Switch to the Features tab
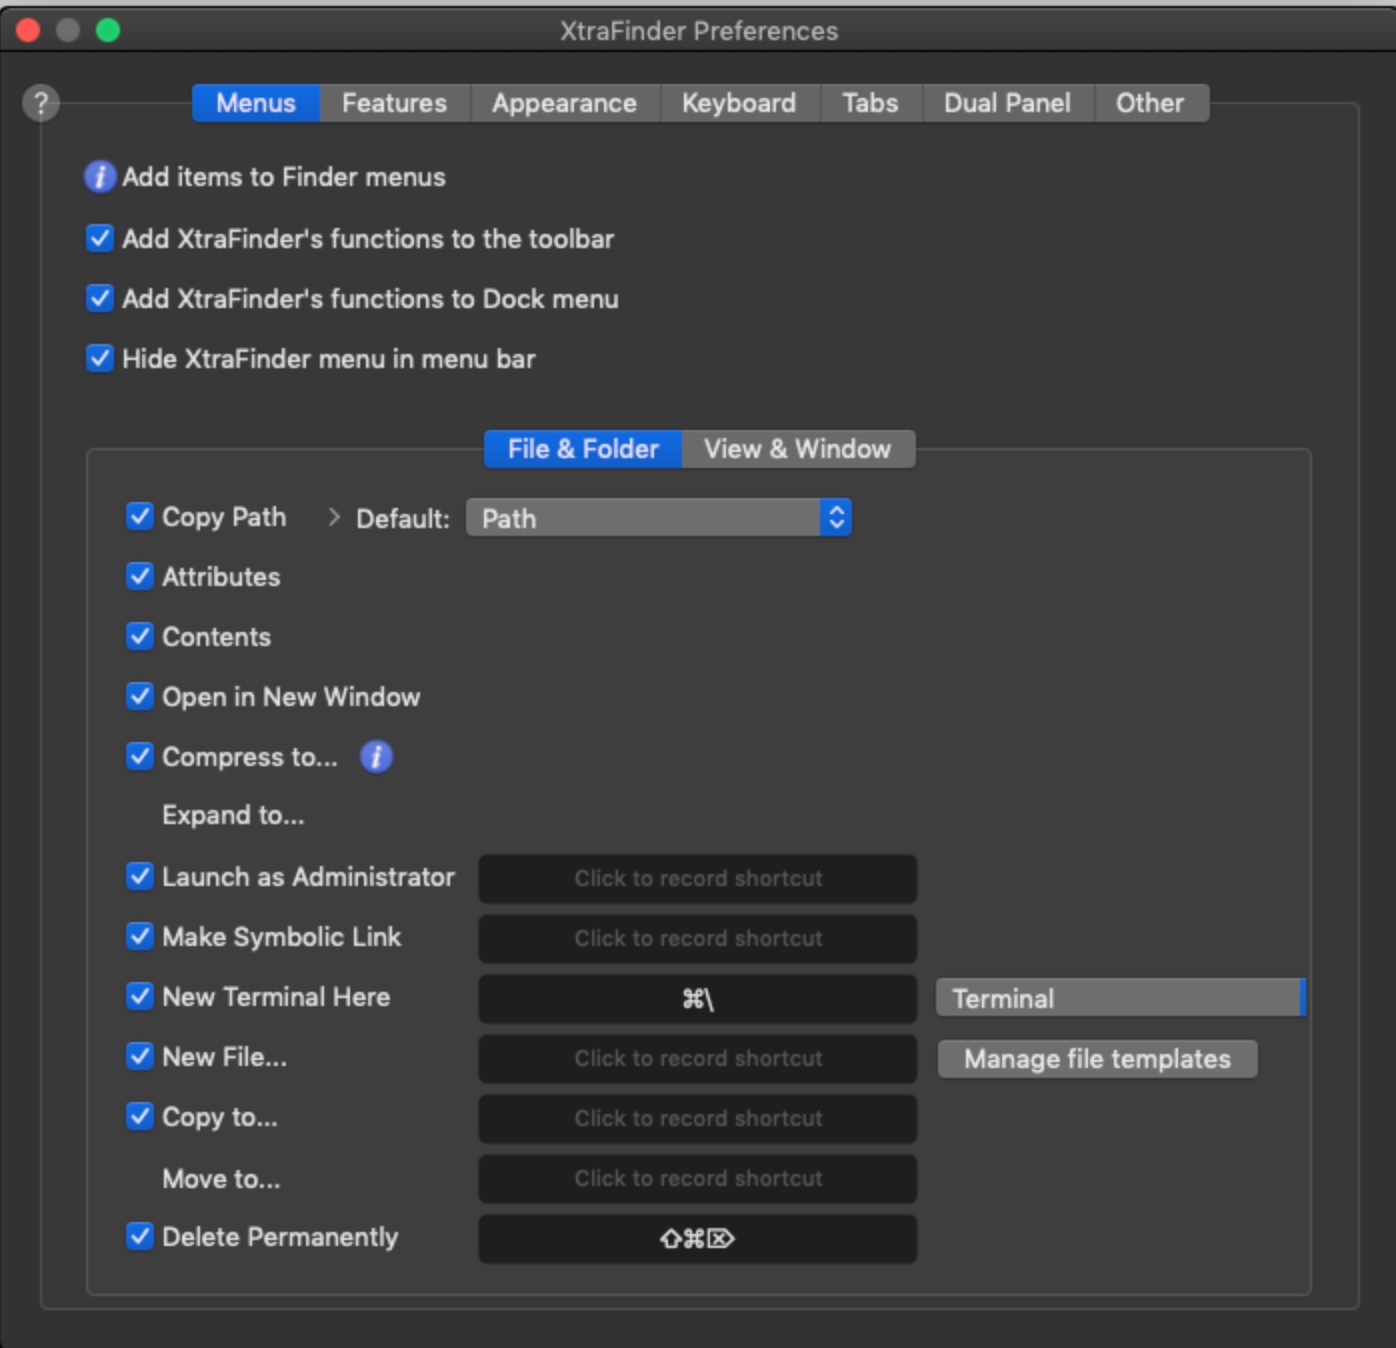The image size is (1396, 1348). [394, 103]
